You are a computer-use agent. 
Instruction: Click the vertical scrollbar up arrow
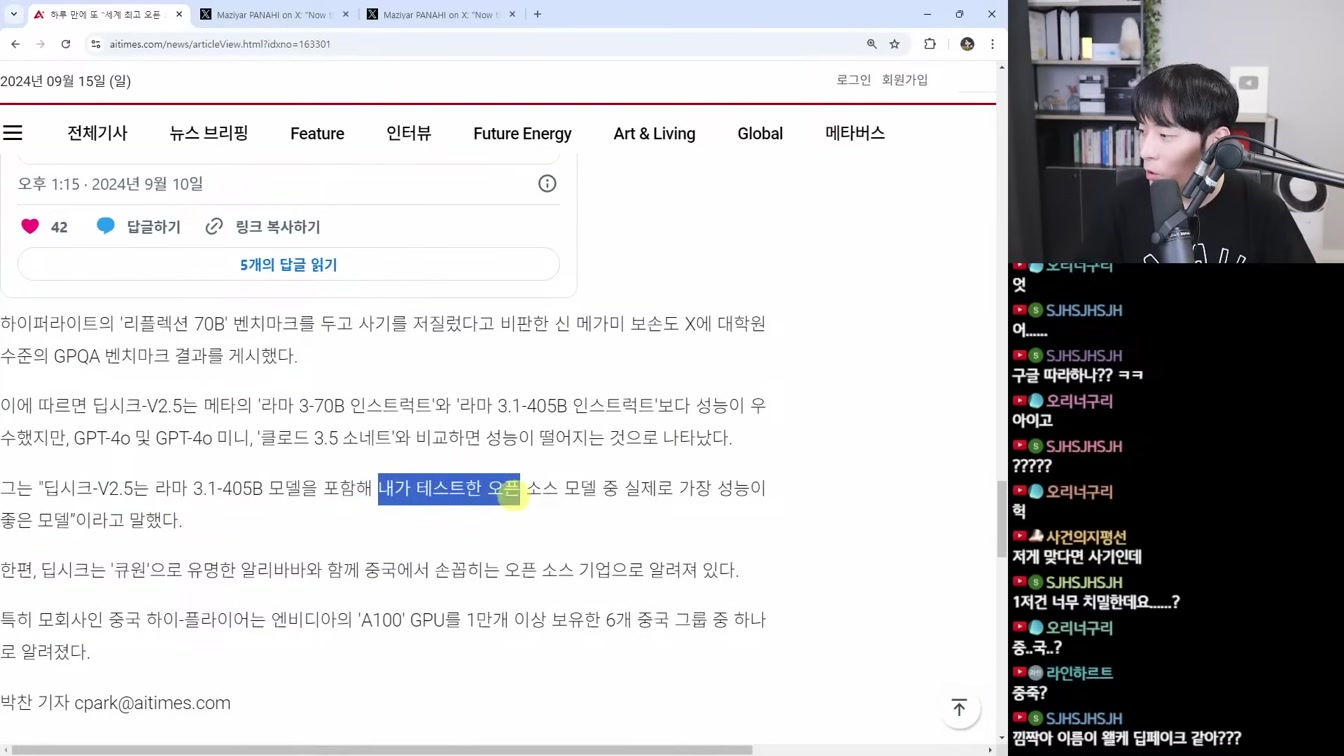1002,68
